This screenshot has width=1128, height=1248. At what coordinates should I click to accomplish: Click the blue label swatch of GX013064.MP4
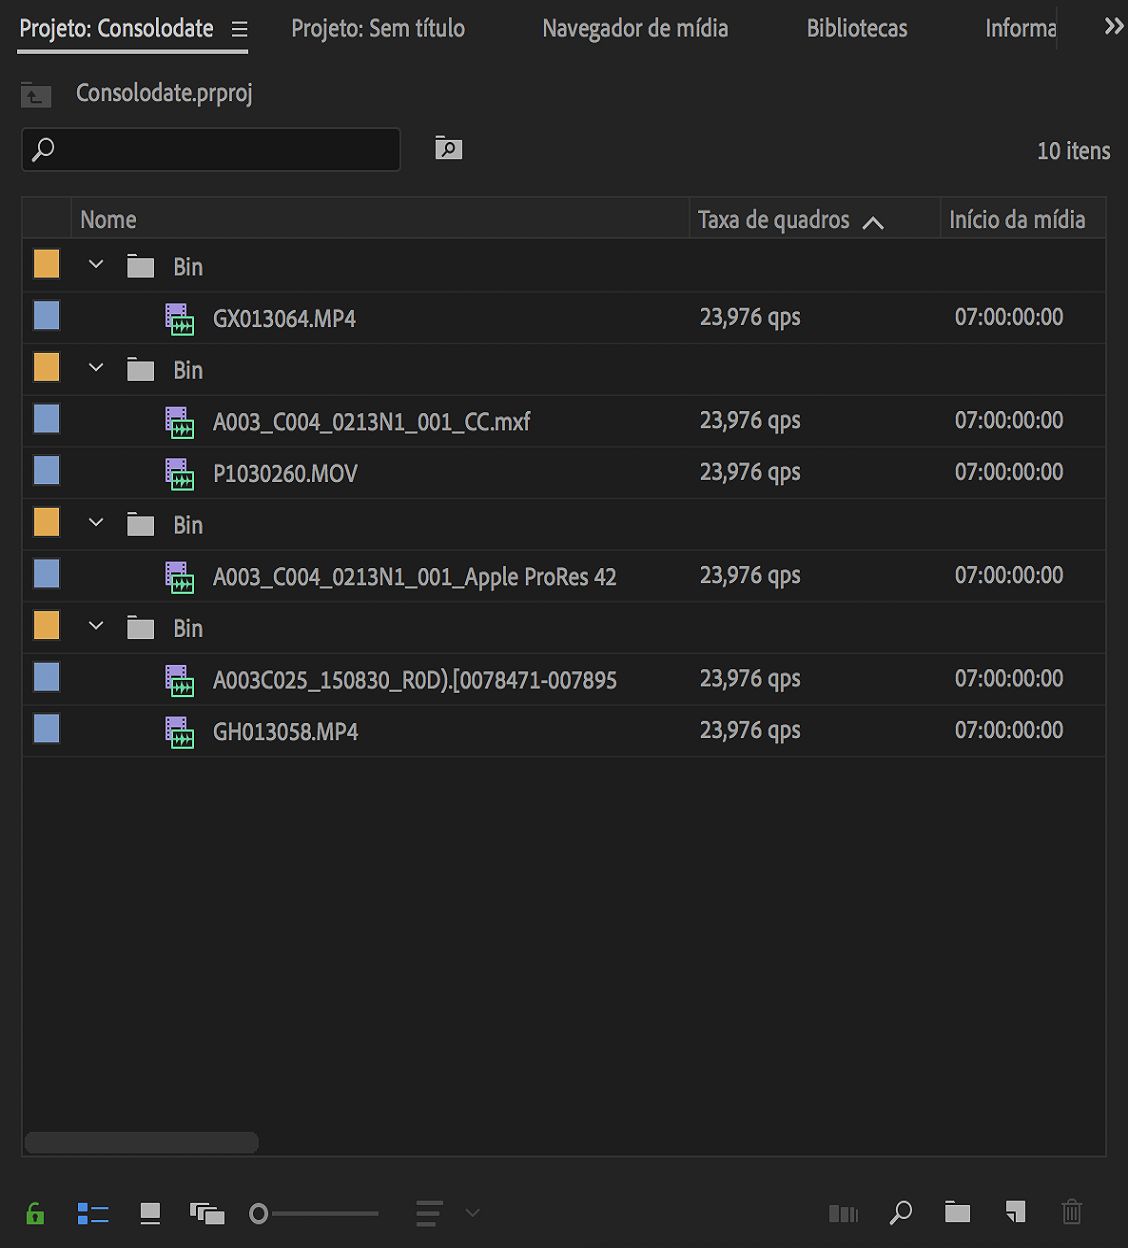pyautogui.click(x=47, y=316)
